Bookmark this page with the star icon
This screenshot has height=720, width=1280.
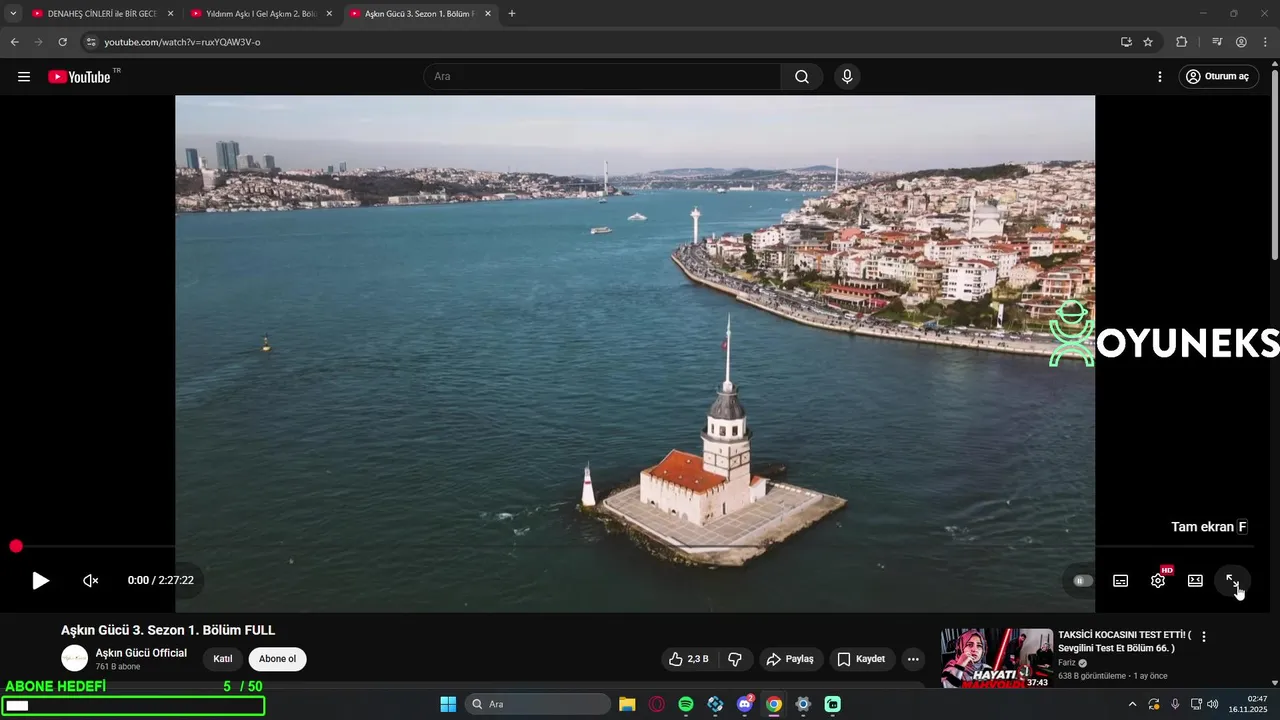[x=1148, y=42]
